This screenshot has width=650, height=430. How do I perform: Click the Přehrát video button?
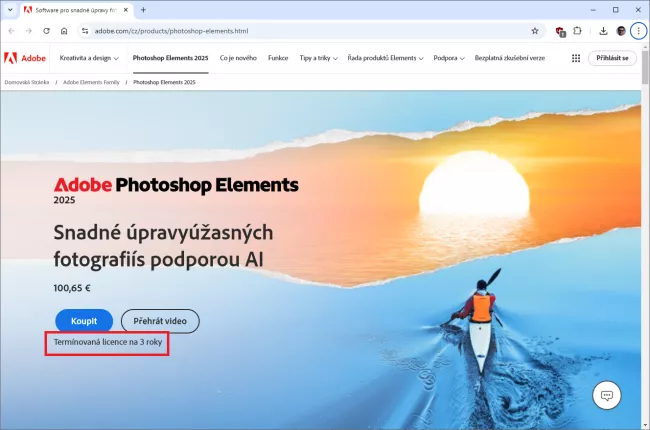pos(160,321)
